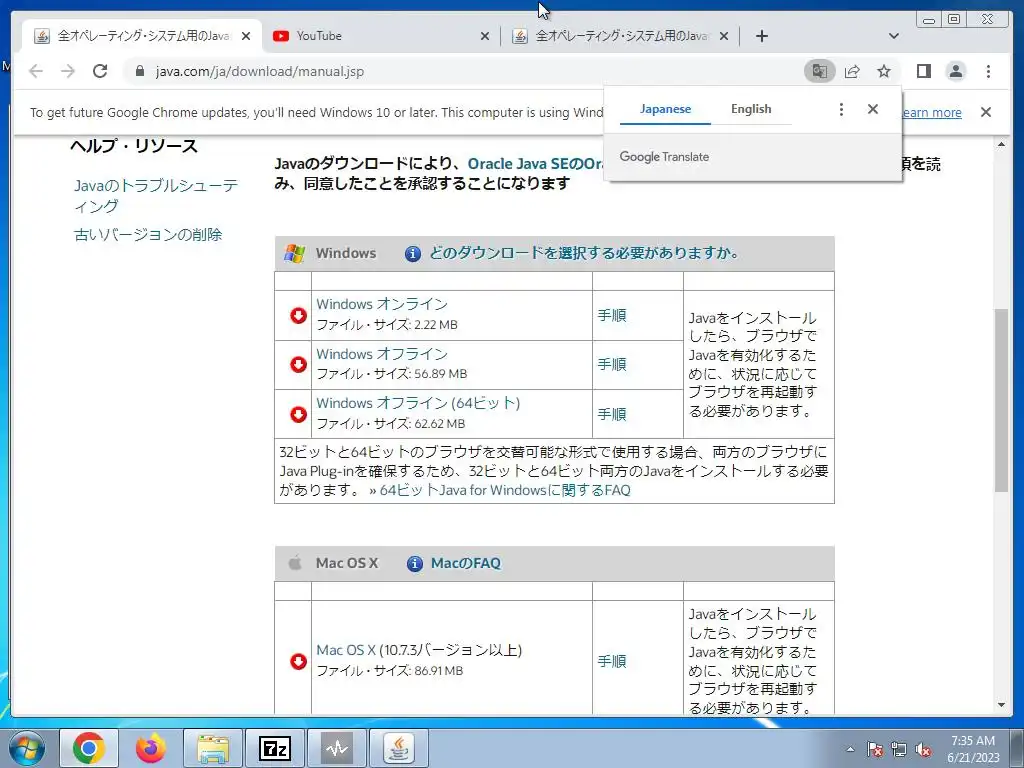Image resolution: width=1024 pixels, height=768 pixels.
Task: Click the muted volume tray icon
Action: pos(923,749)
